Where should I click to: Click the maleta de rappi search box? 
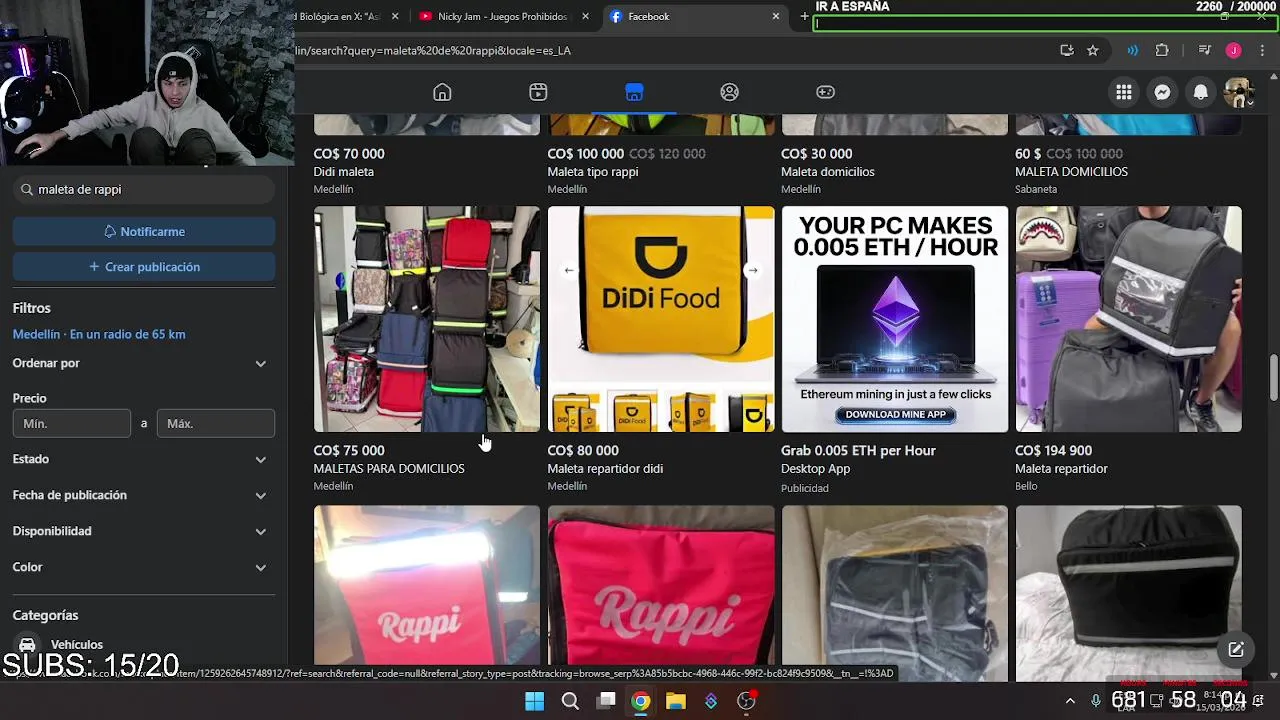pos(144,189)
